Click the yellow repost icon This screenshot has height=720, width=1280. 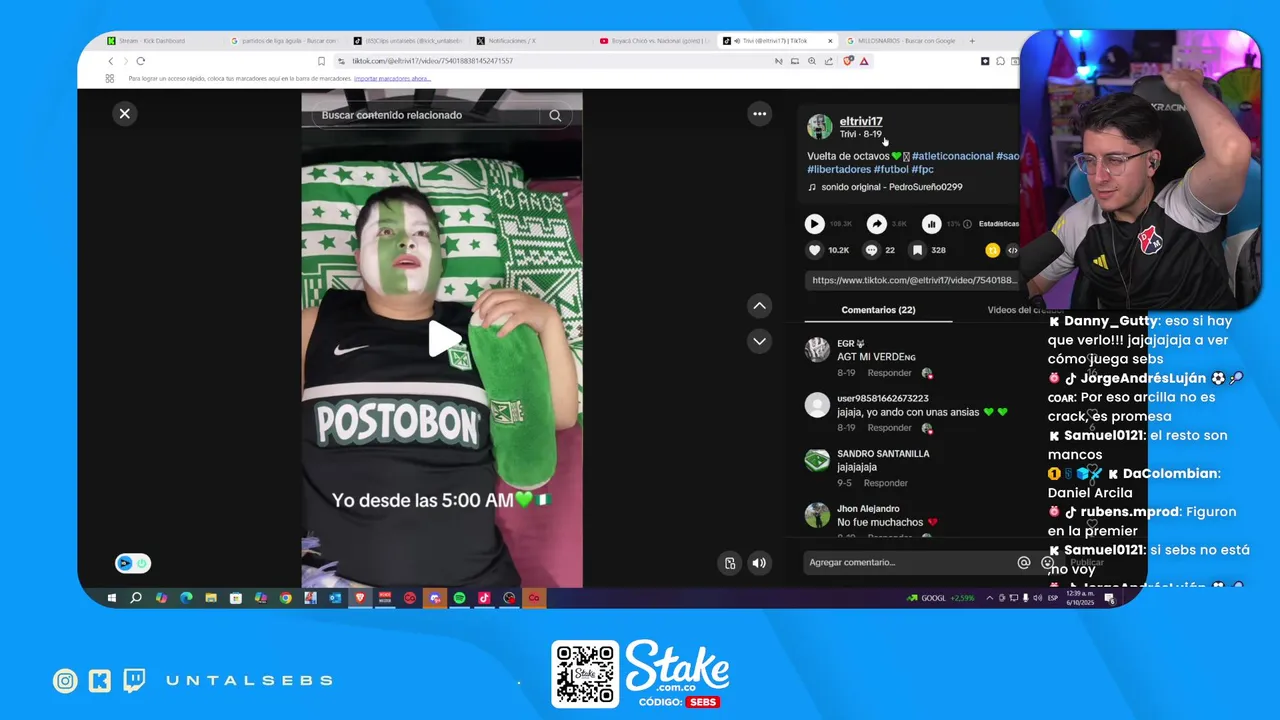tap(992, 250)
